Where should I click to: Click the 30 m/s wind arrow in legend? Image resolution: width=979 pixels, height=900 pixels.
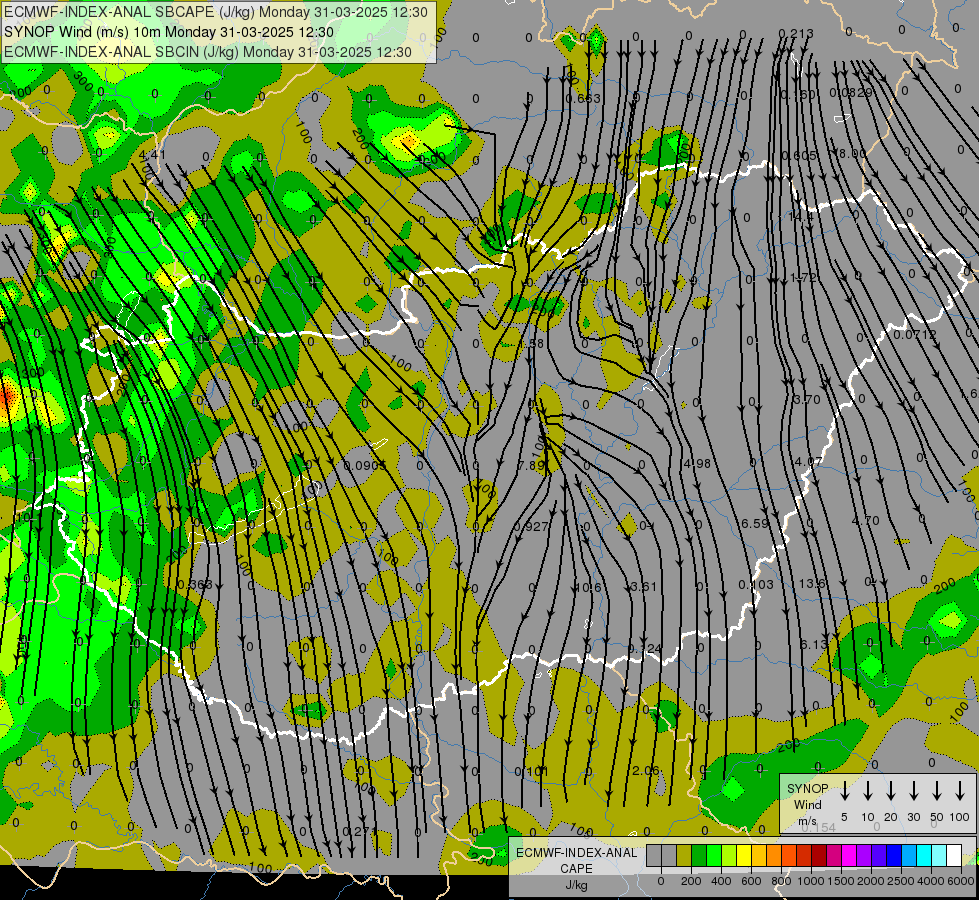click(x=913, y=791)
